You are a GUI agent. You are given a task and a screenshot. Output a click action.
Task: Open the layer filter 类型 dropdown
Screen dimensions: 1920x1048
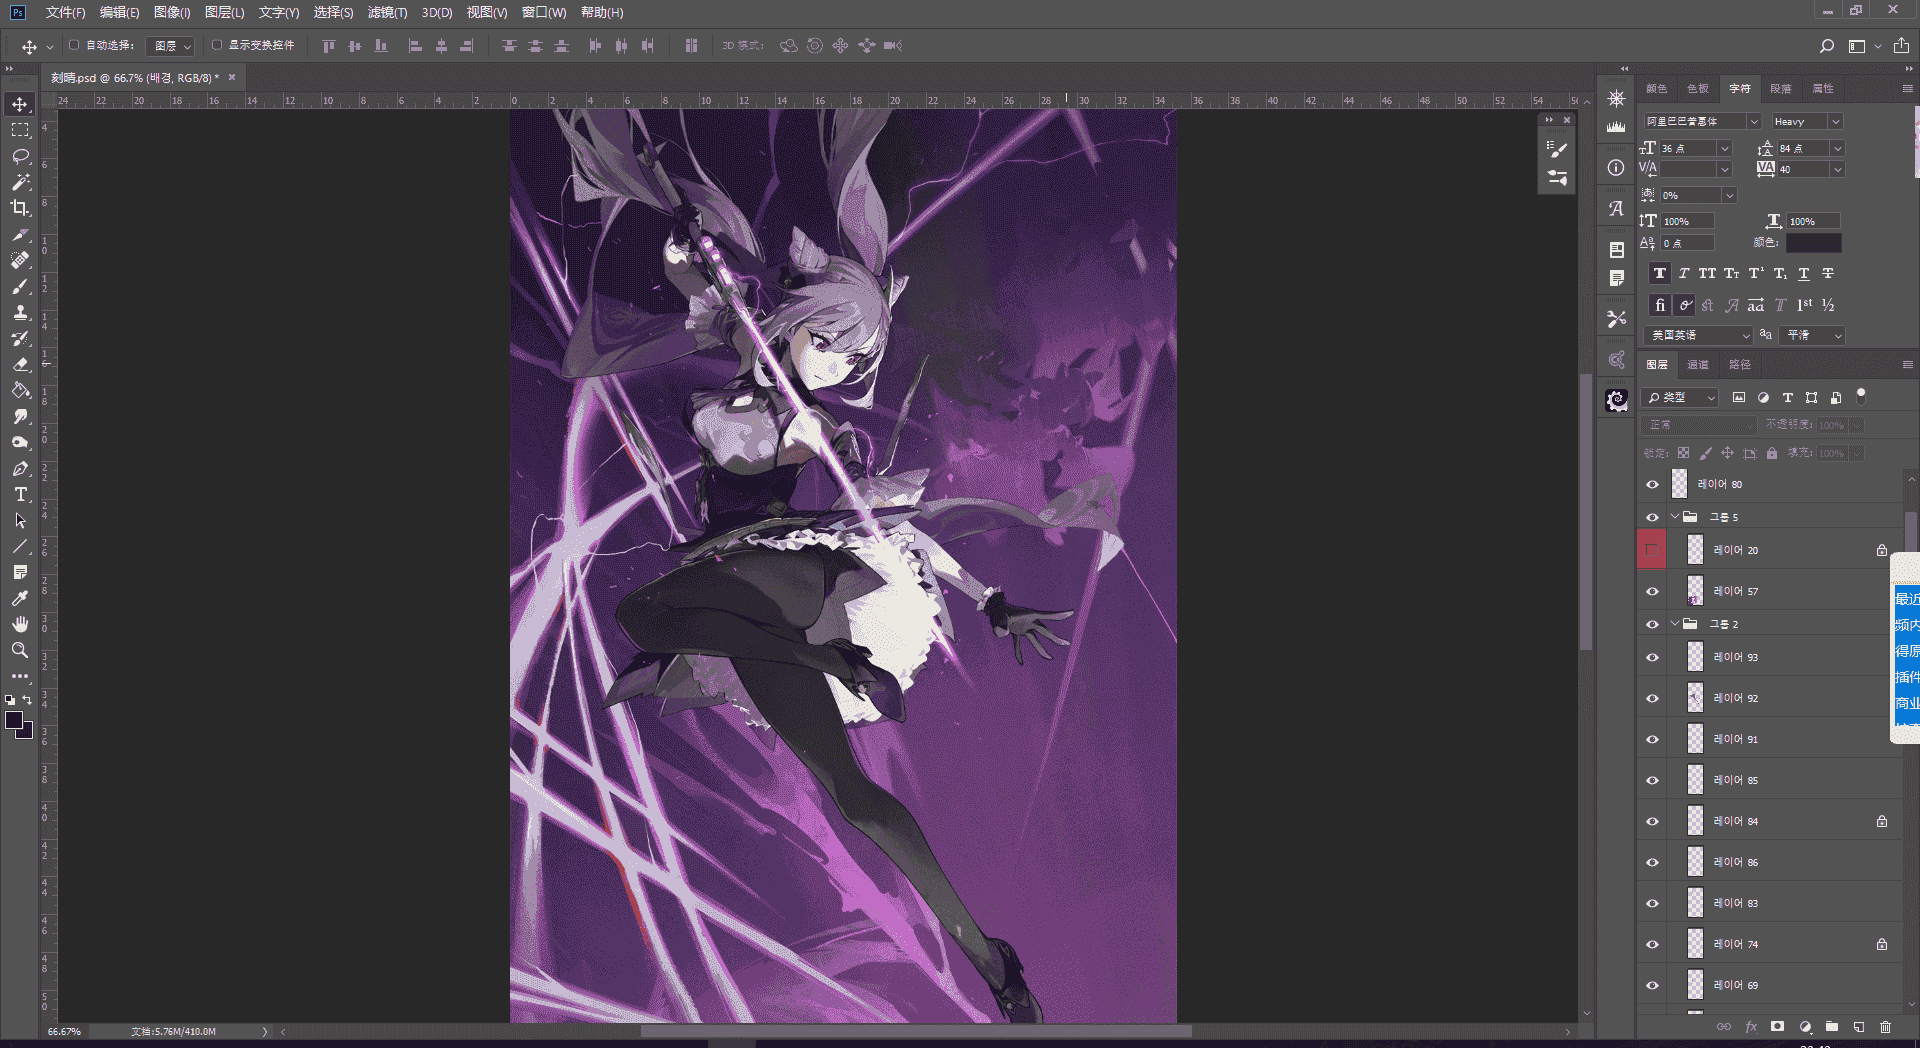point(1680,398)
